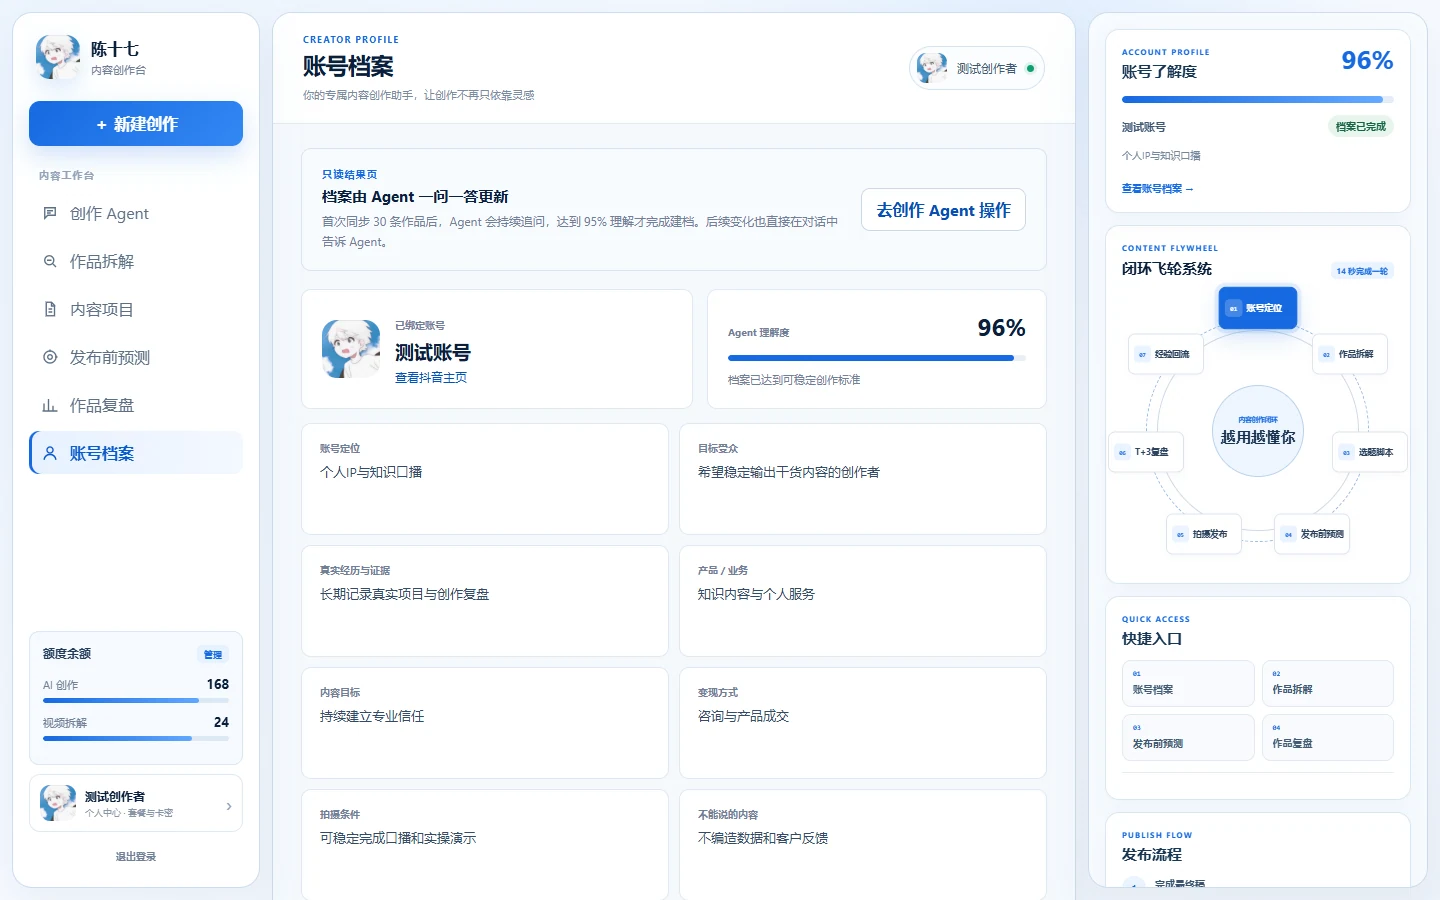The height and width of the screenshot is (900, 1440).
Task: Click the 视频拆解 quota bar
Action: (136, 739)
